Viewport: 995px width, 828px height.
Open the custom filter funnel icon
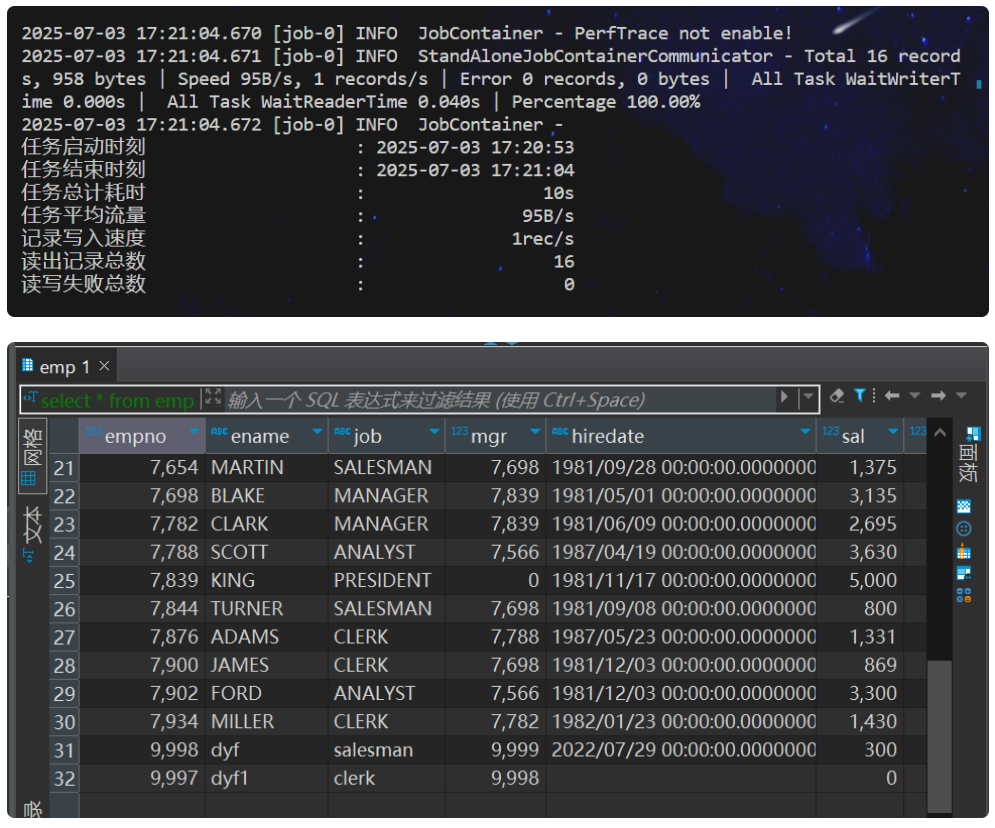860,396
